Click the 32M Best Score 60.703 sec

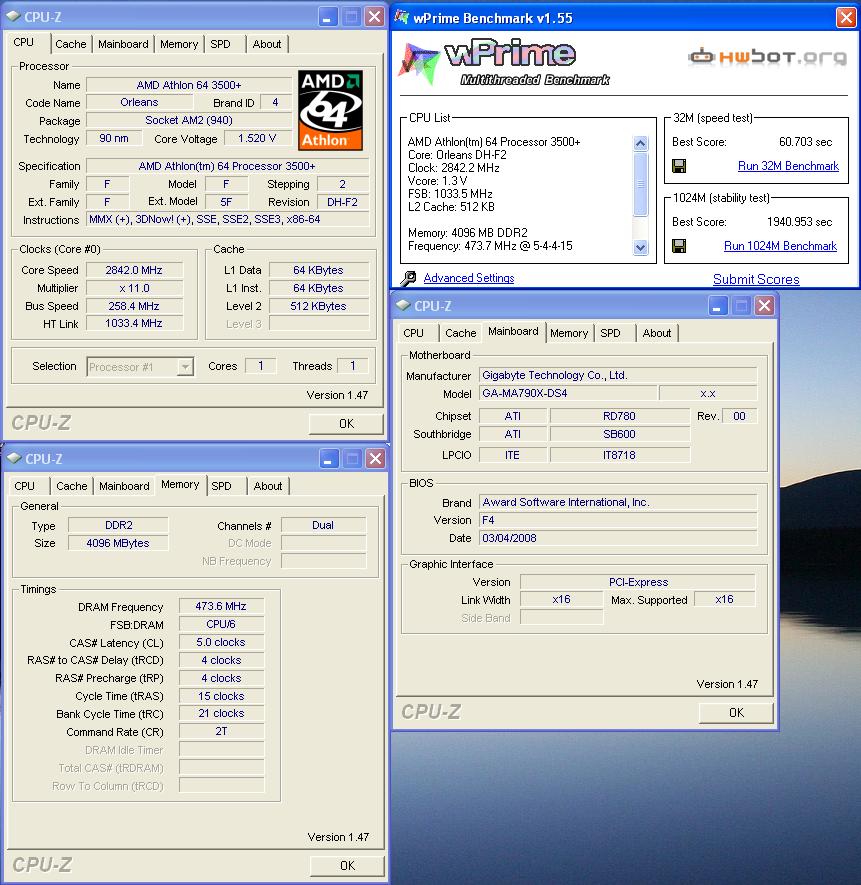[x=806, y=142]
